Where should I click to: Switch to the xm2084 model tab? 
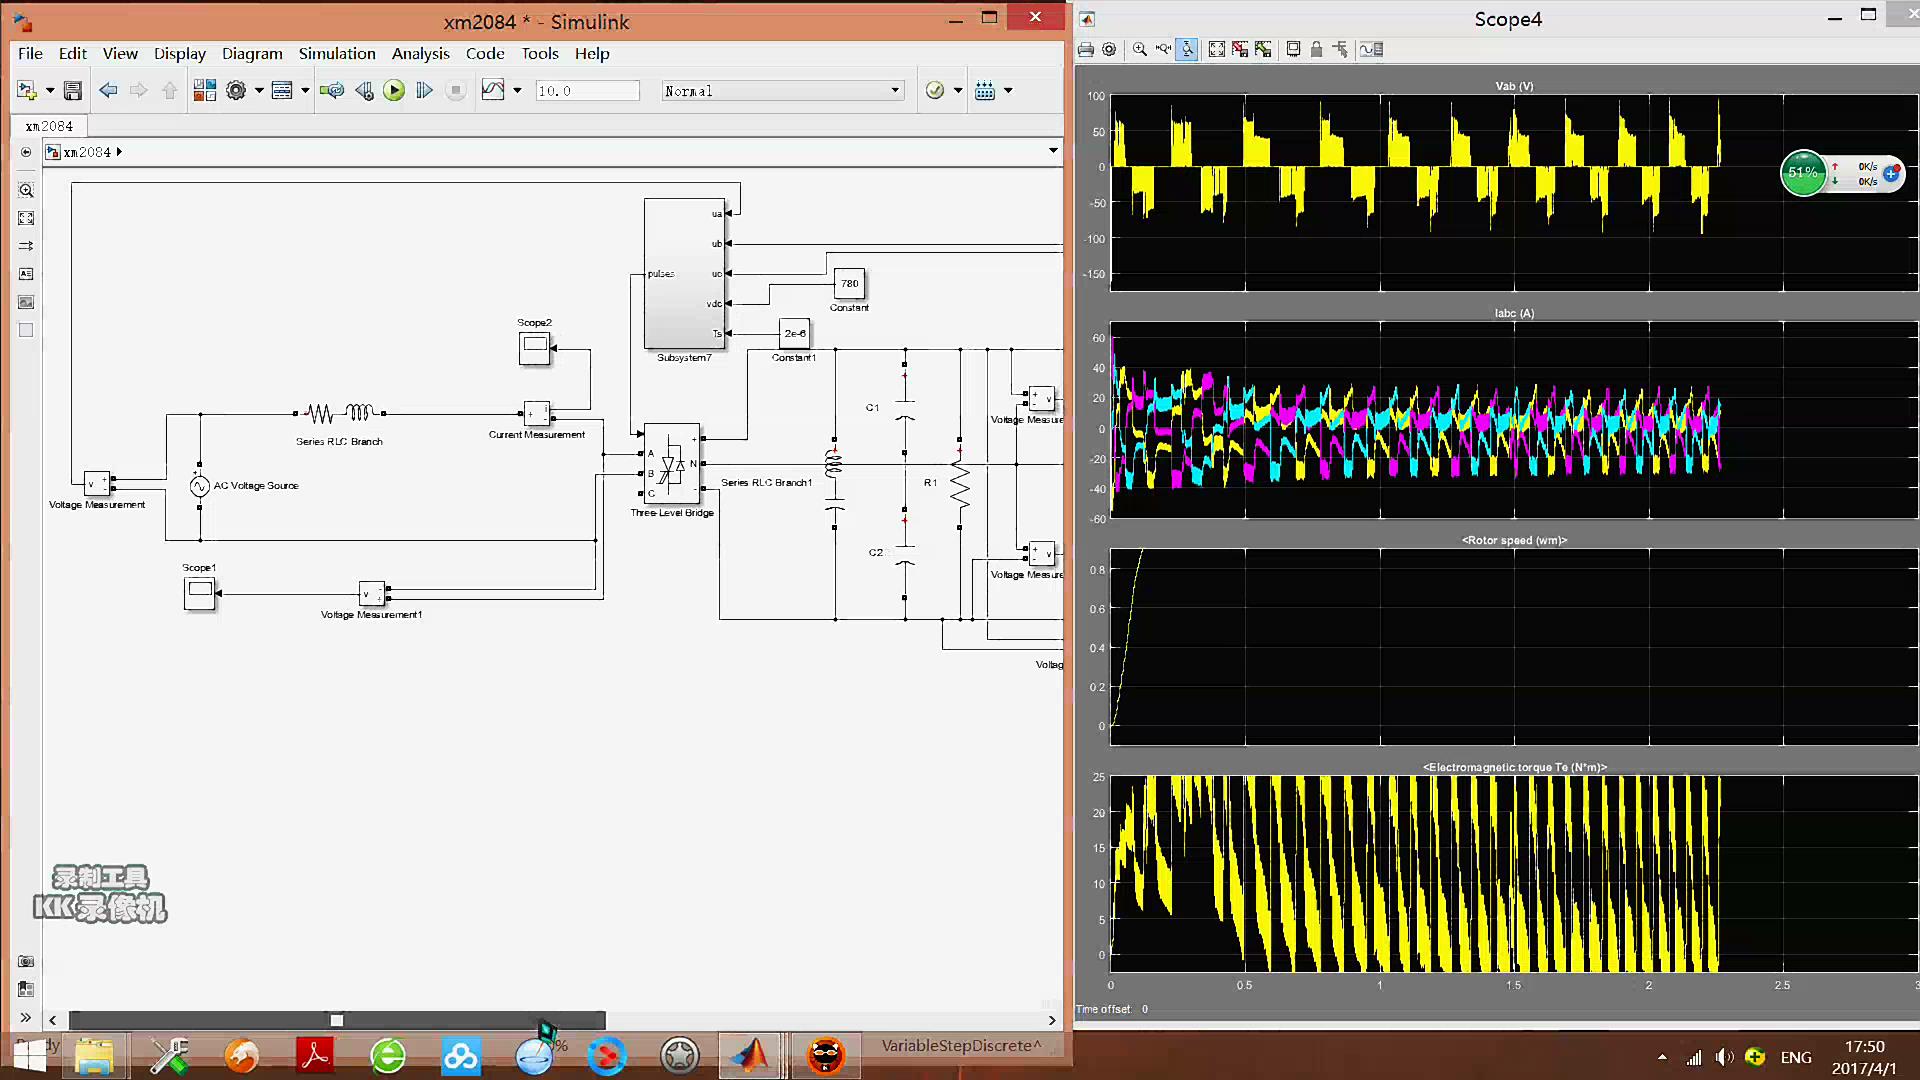[x=49, y=127]
